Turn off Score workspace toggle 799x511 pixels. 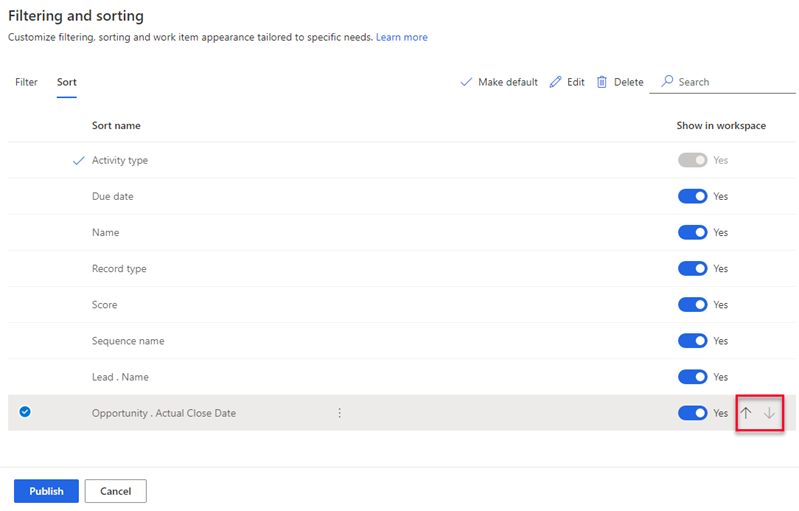[x=693, y=305]
